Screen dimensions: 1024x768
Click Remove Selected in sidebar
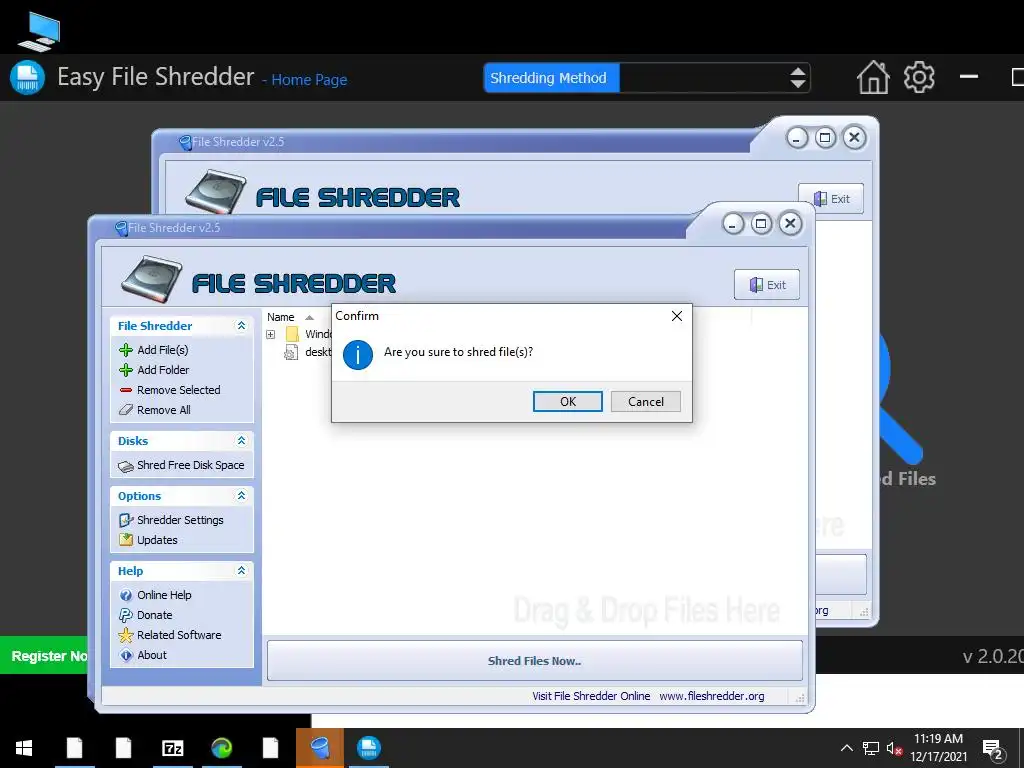170,390
